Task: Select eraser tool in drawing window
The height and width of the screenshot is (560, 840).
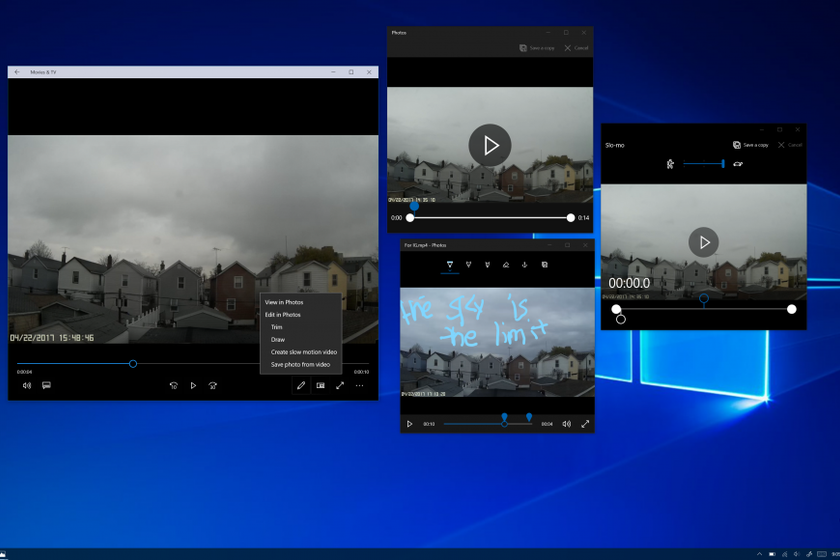Action: click(x=506, y=265)
